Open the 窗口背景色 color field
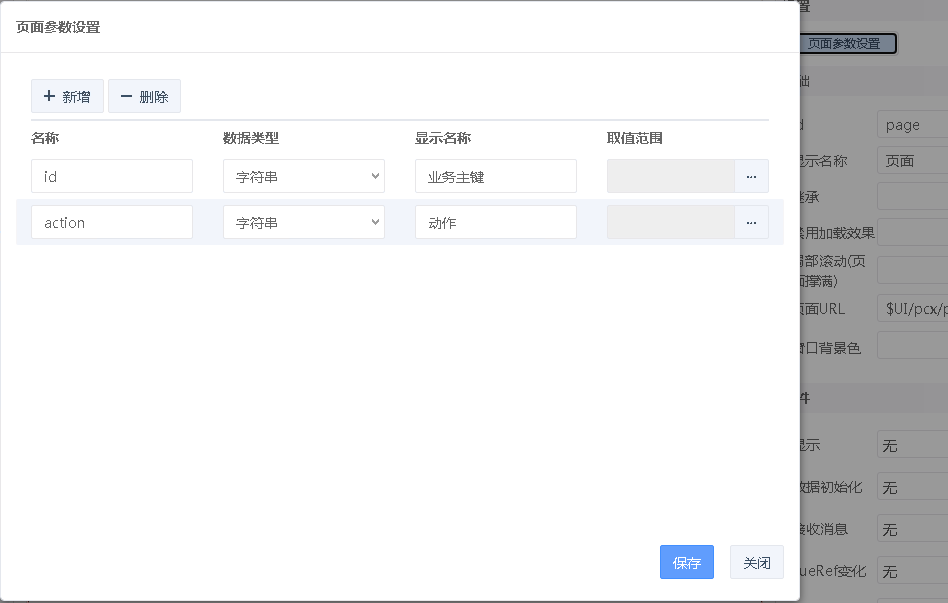This screenshot has width=948, height=603. pyautogui.click(x=912, y=346)
